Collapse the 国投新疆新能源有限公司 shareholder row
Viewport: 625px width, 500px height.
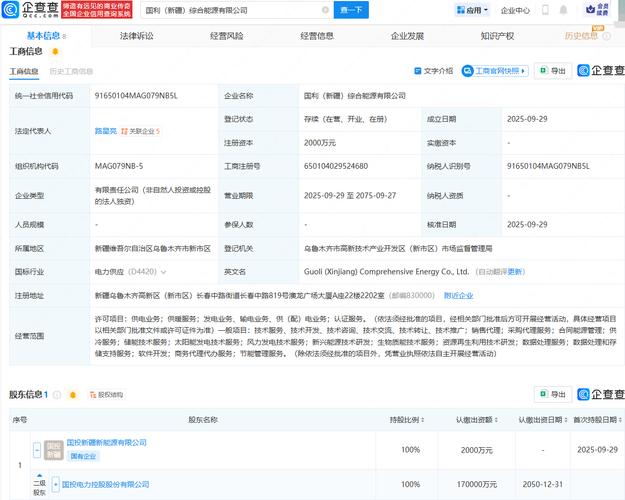click(x=37, y=450)
